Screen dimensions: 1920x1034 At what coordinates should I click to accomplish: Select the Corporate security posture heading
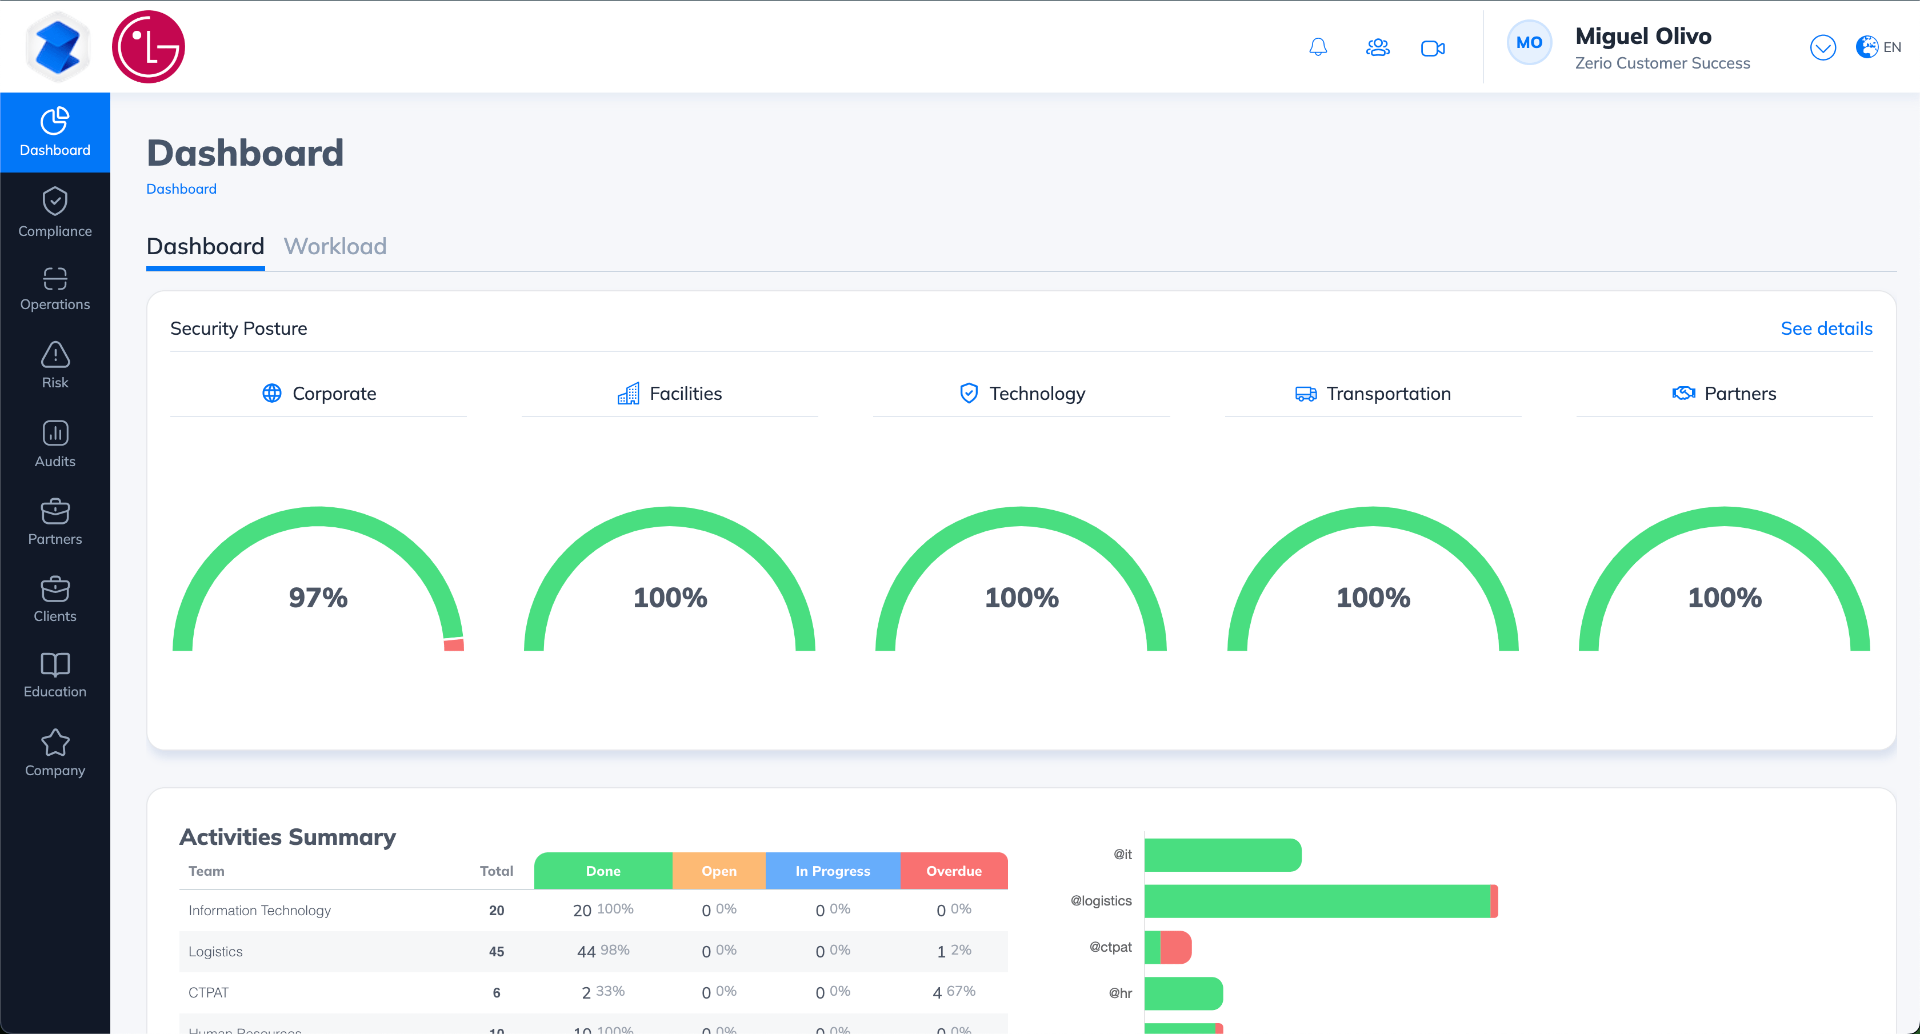pos(319,394)
